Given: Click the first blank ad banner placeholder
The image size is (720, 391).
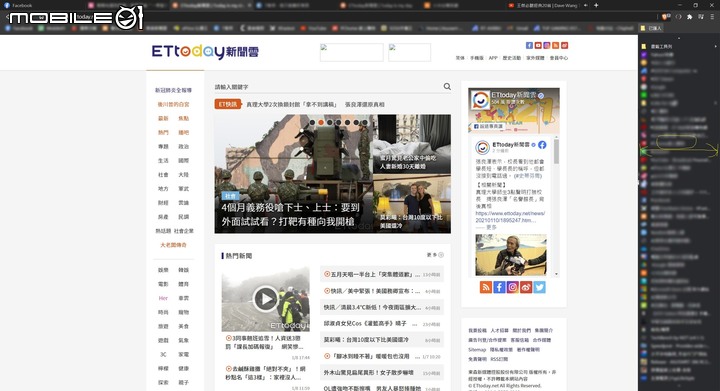Looking at the screenshot, I should [x=351, y=52].
